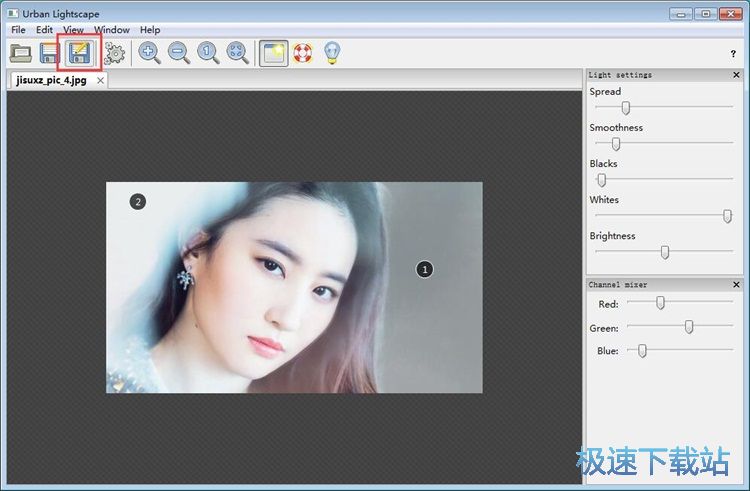The image size is (750, 491).
Task: Open the File menu
Action: click(x=18, y=30)
